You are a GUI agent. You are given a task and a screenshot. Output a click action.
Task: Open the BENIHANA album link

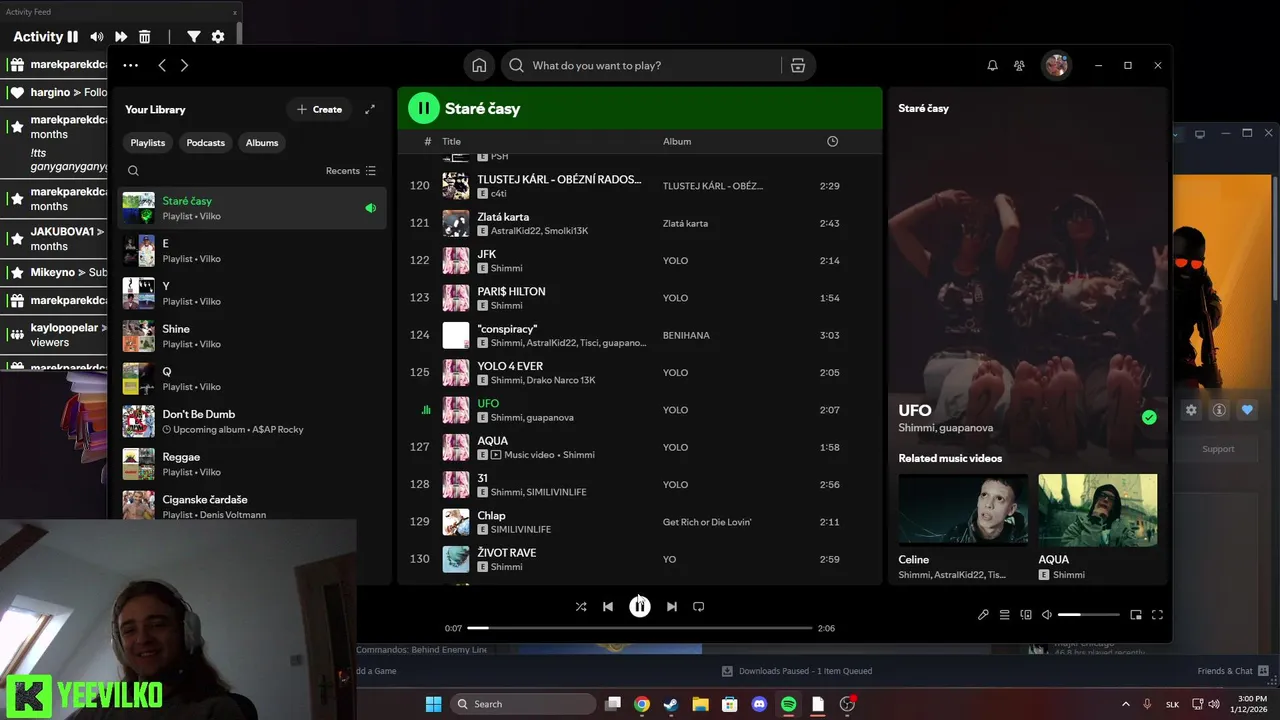686,335
